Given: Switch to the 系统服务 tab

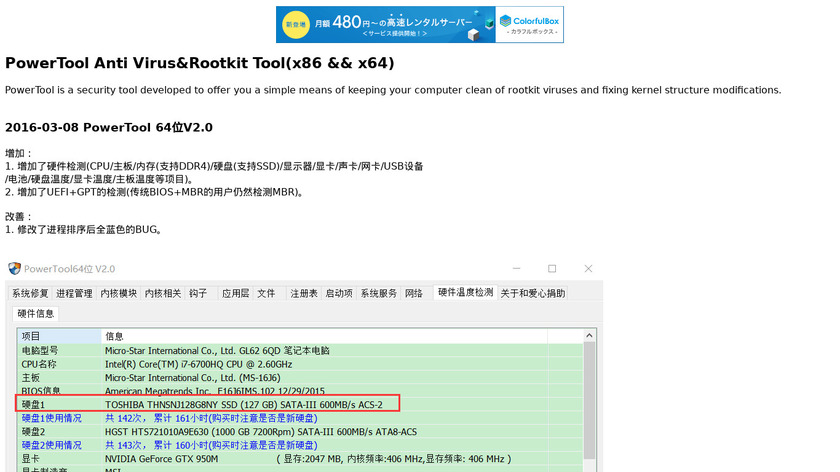Looking at the screenshot, I should point(379,294).
